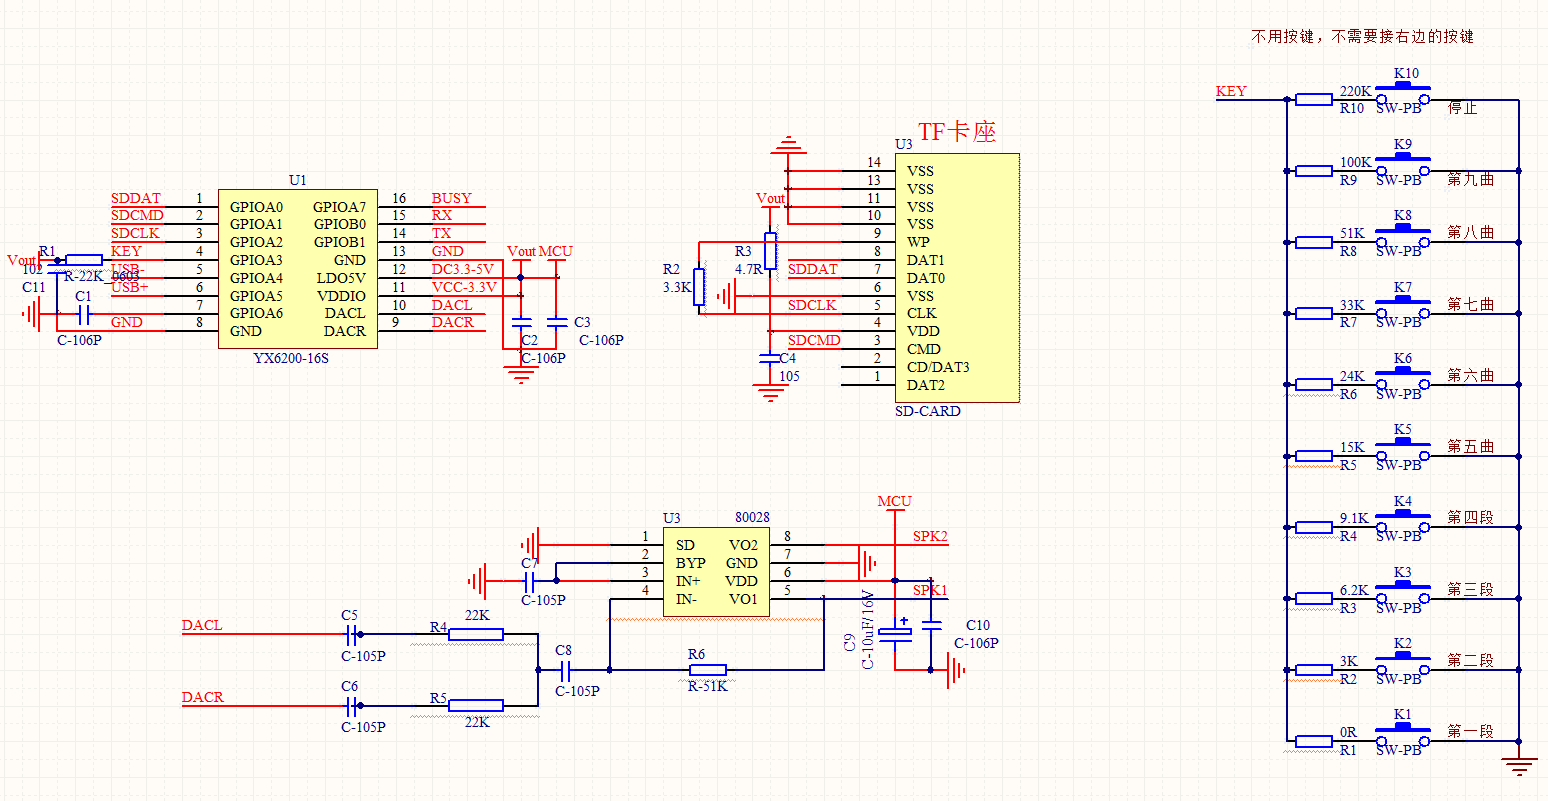
Task: Select the YX6200-16S chip body
Action: 298,268
